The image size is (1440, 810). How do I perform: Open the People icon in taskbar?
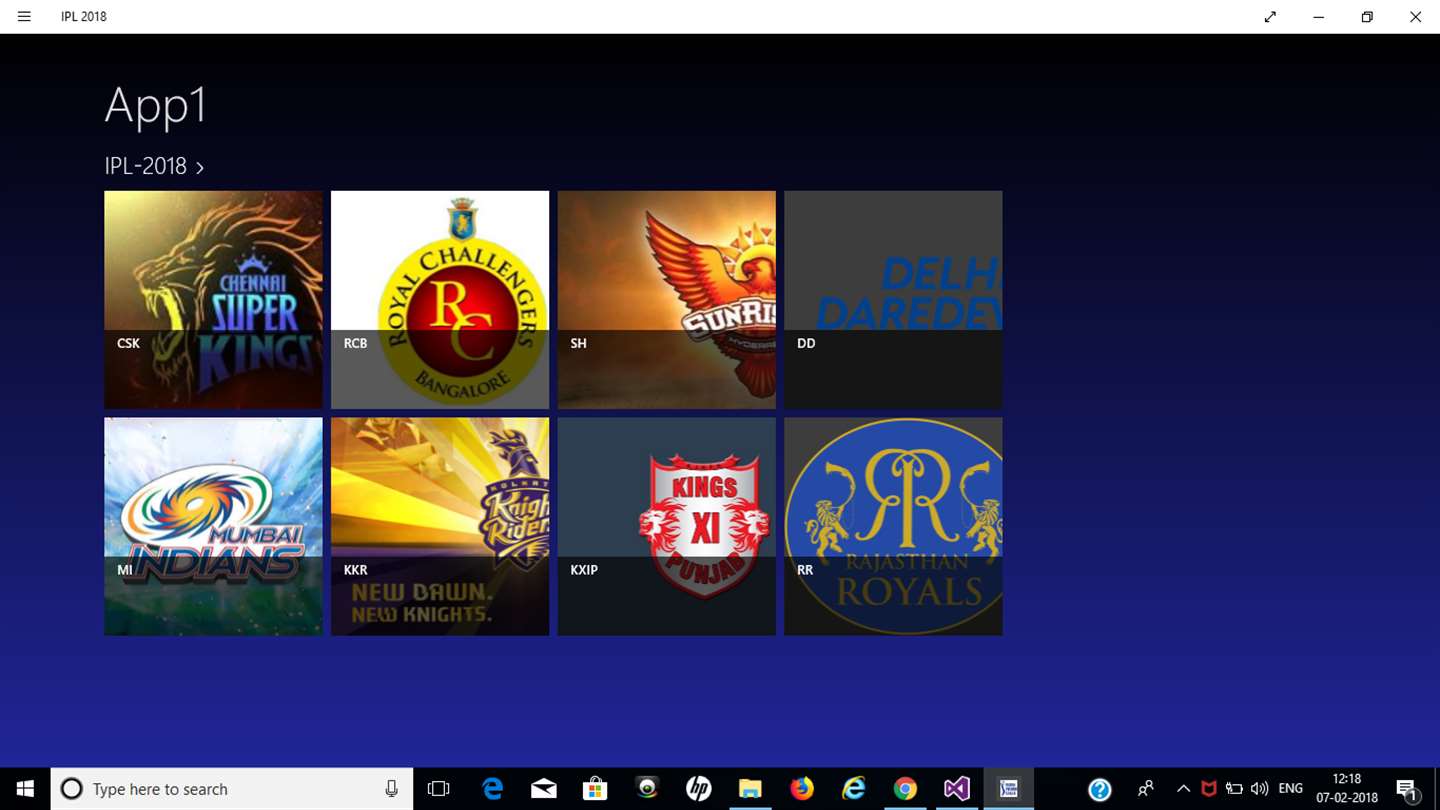point(1146,789)
